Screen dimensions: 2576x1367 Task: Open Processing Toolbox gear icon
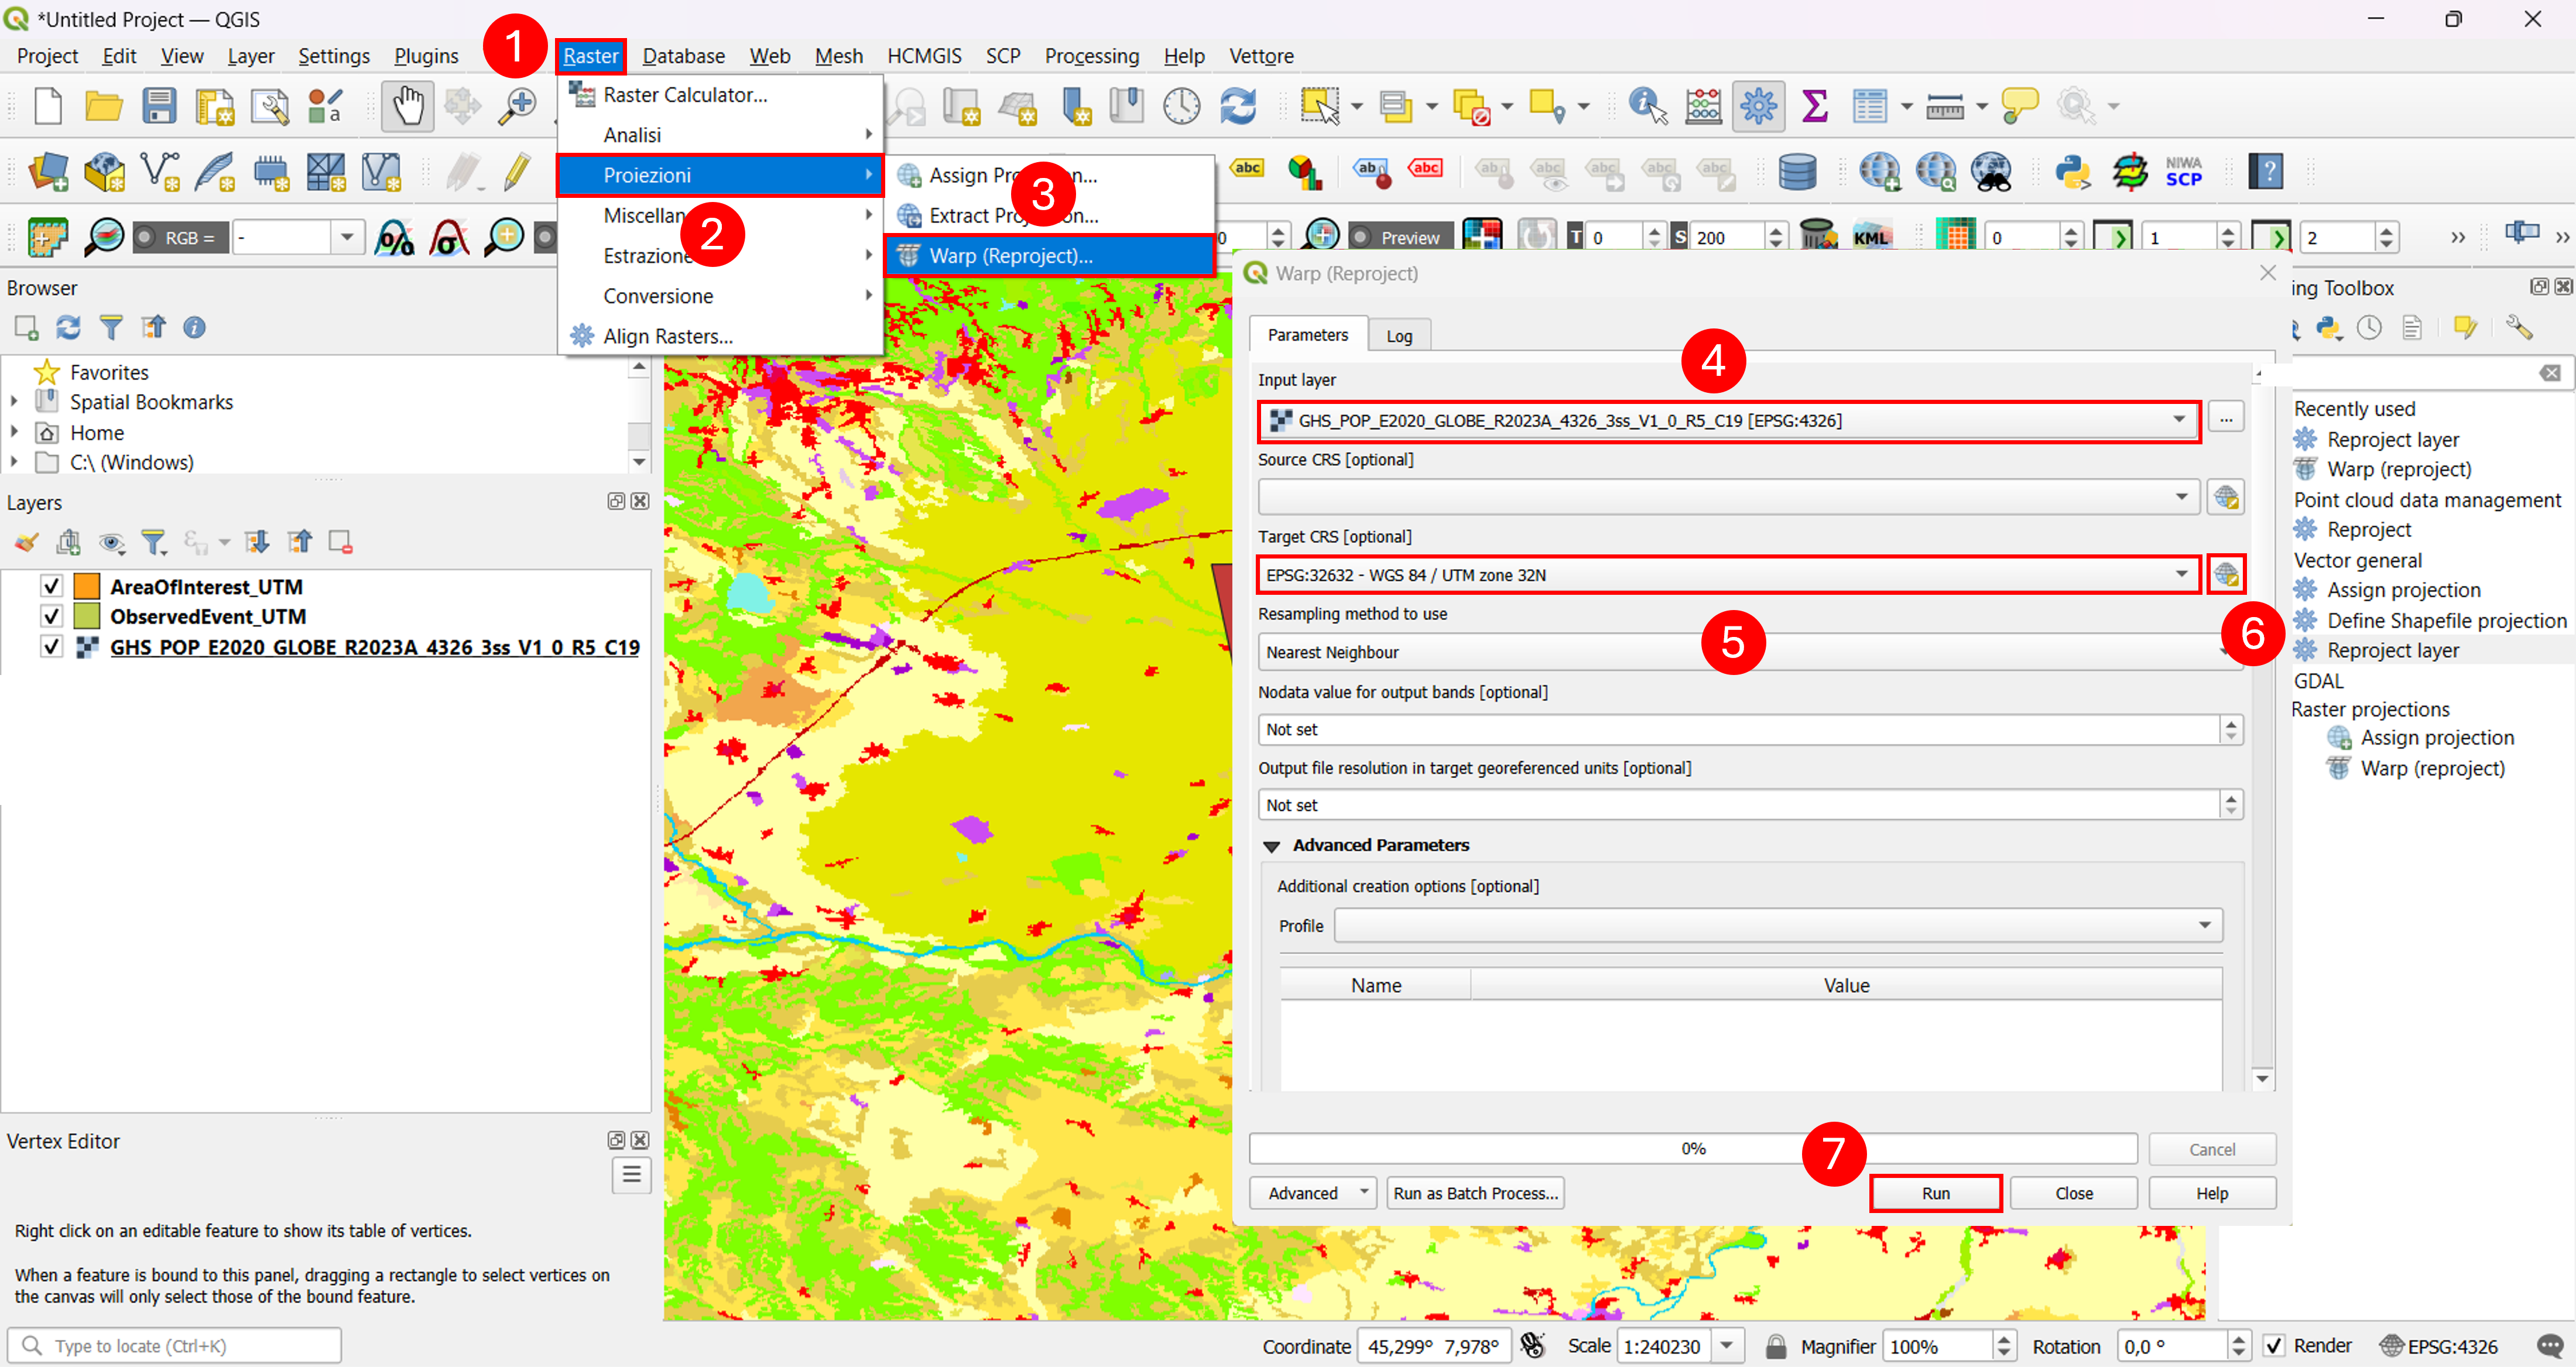click(1758, 106)
